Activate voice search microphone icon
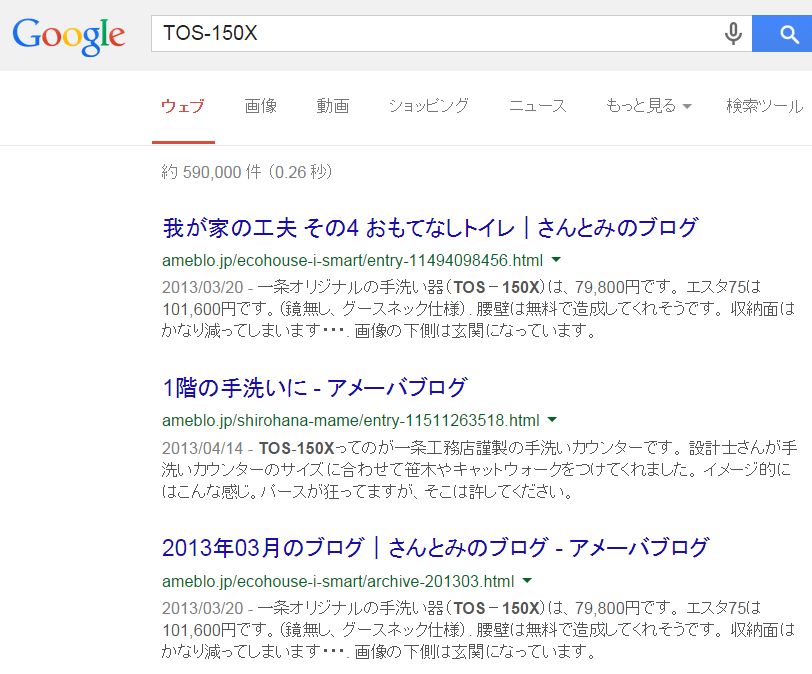Viewport: 812px width, 674px height. point(733,34)
